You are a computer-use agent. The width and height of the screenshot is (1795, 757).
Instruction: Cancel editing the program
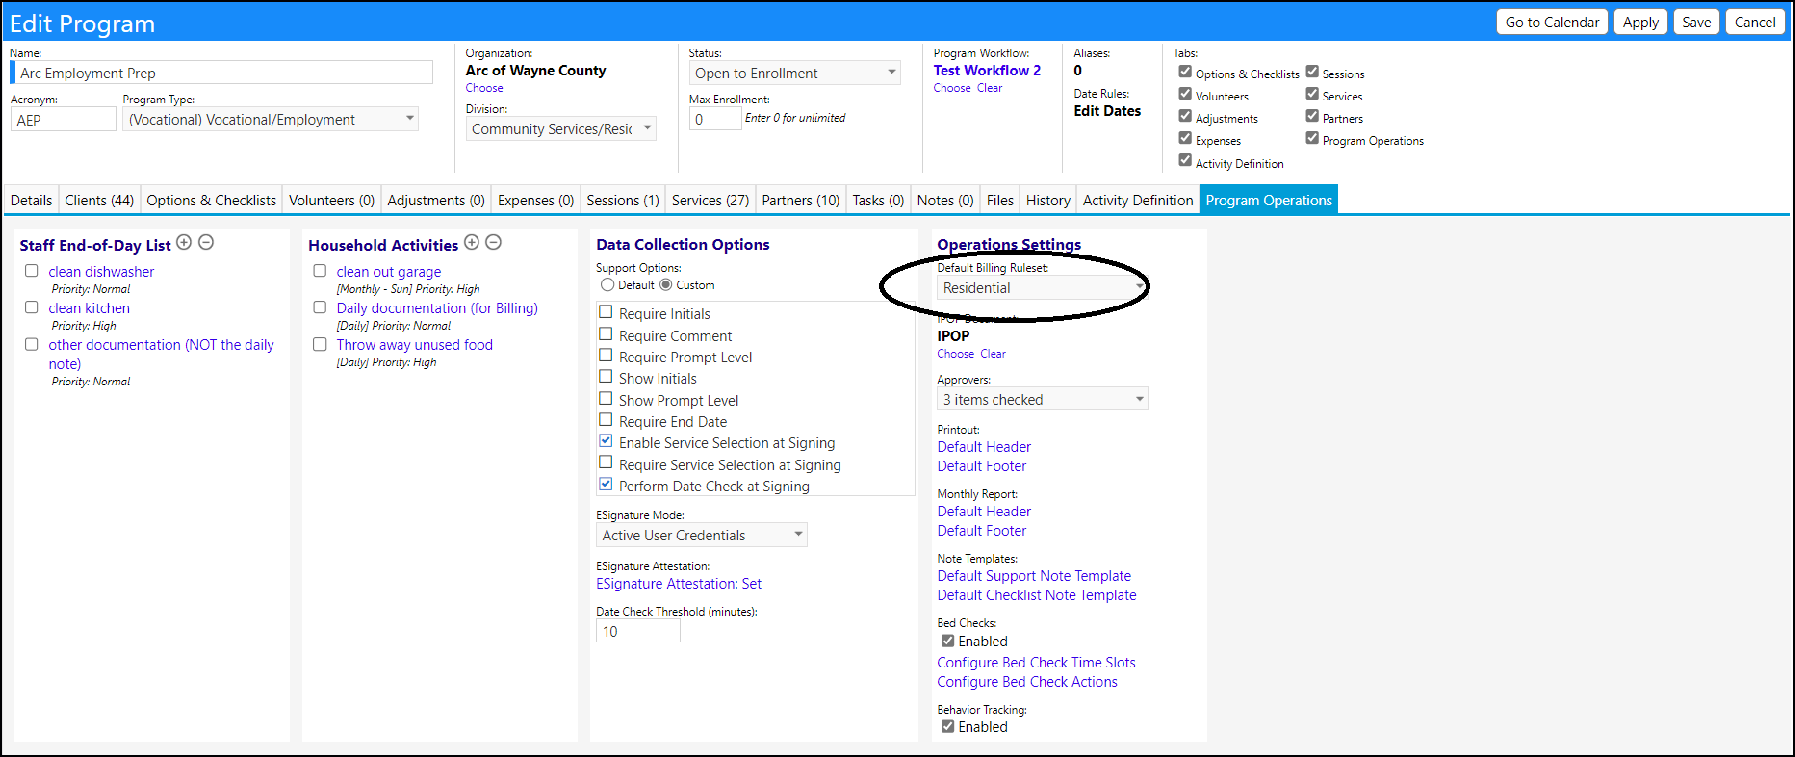click(x=1755, y=22)
